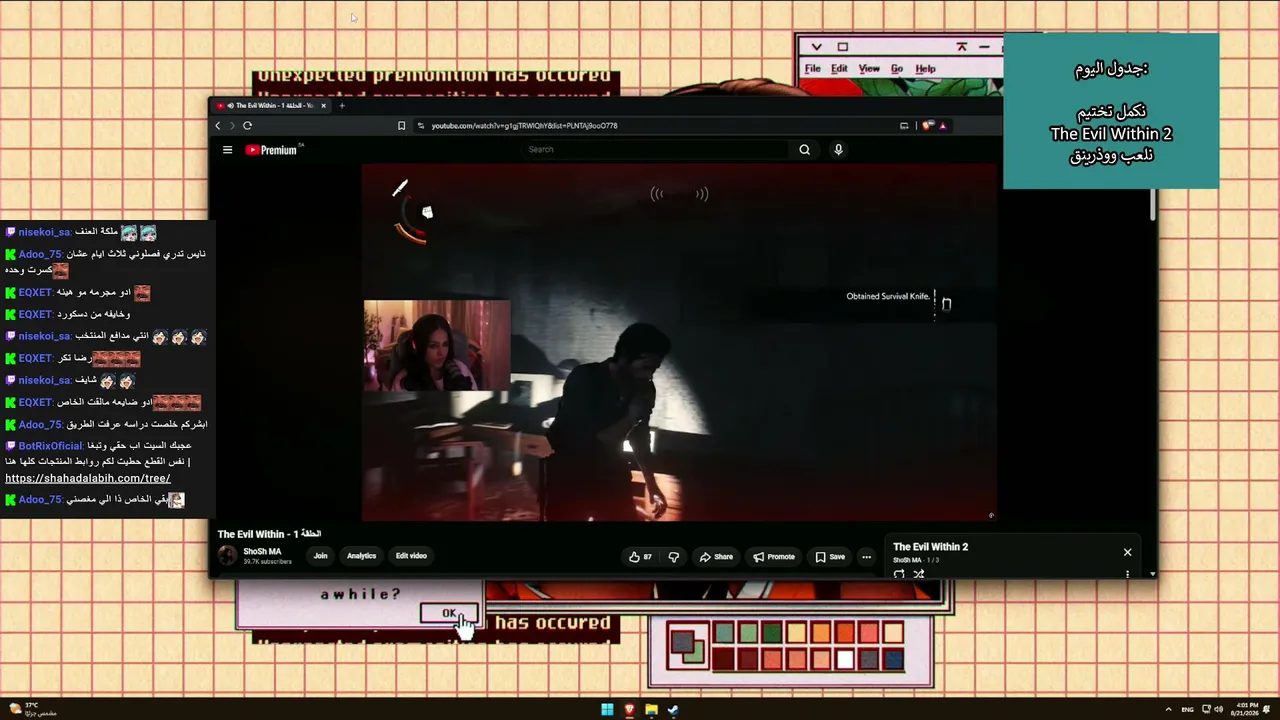Open Analytics for this video
1280x720 pixels.
coord(361,556)
